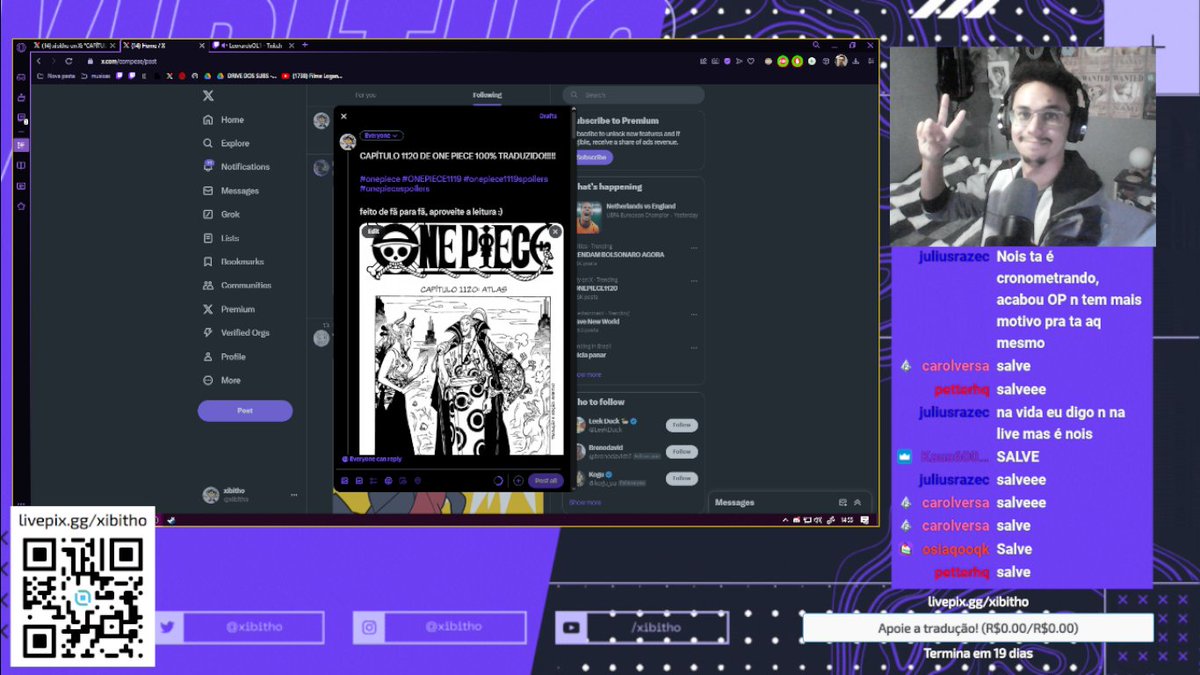Viewport: 1200px width, 675px height.
Task: Click the emoji icon in compose toolbar
Action: tap(389, 481)
